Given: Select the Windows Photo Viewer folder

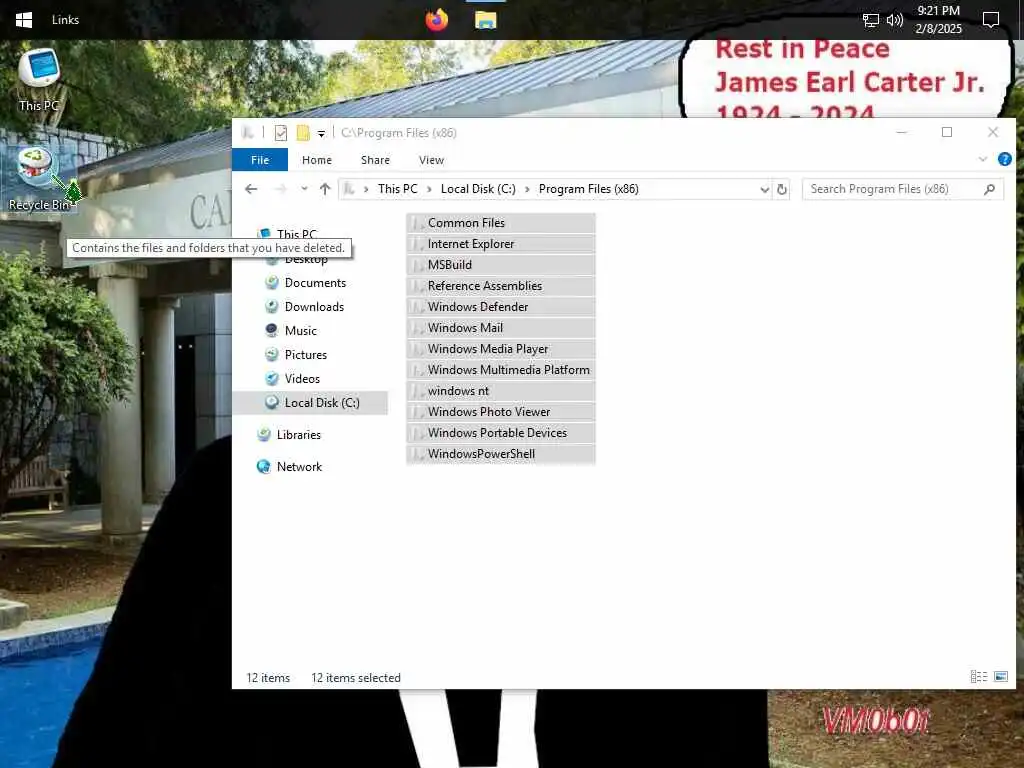Looking at the screenshot, I should (x=501, y=412).
